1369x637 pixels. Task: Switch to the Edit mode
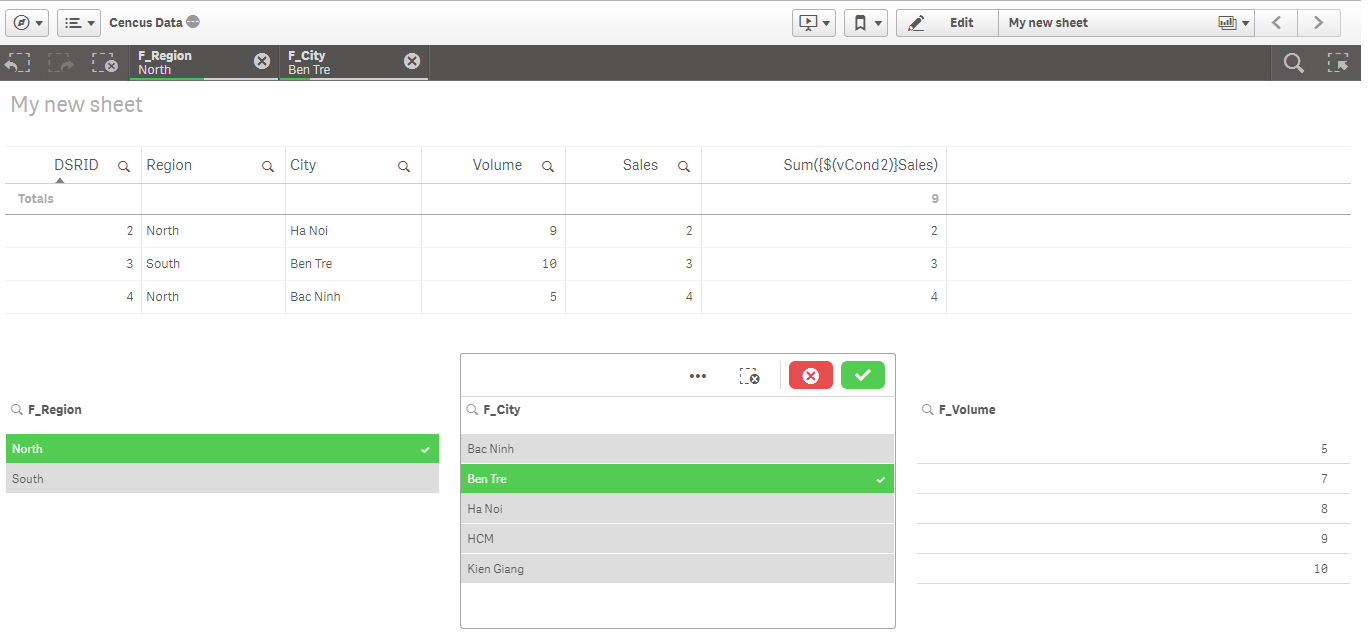[946, 22]
